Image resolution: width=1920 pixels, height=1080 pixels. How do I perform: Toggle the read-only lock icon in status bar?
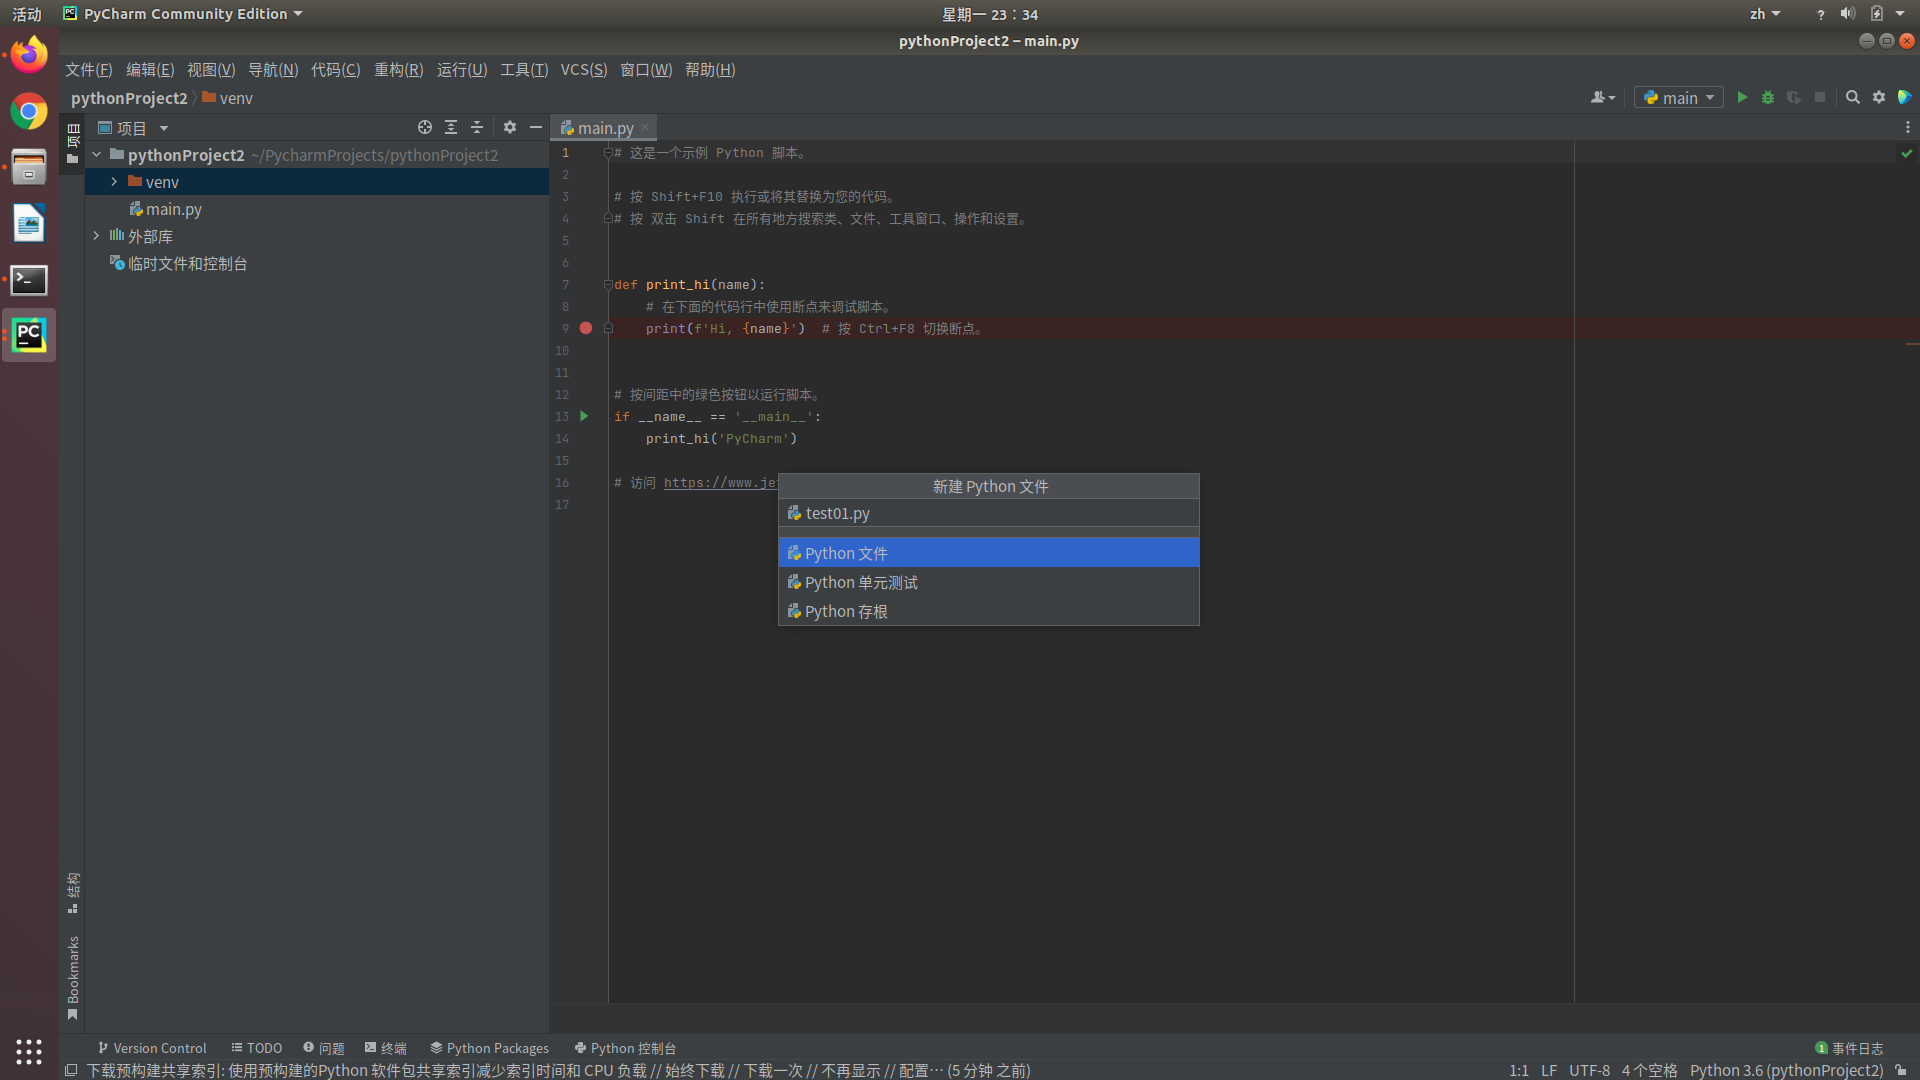point(1901,1070)
